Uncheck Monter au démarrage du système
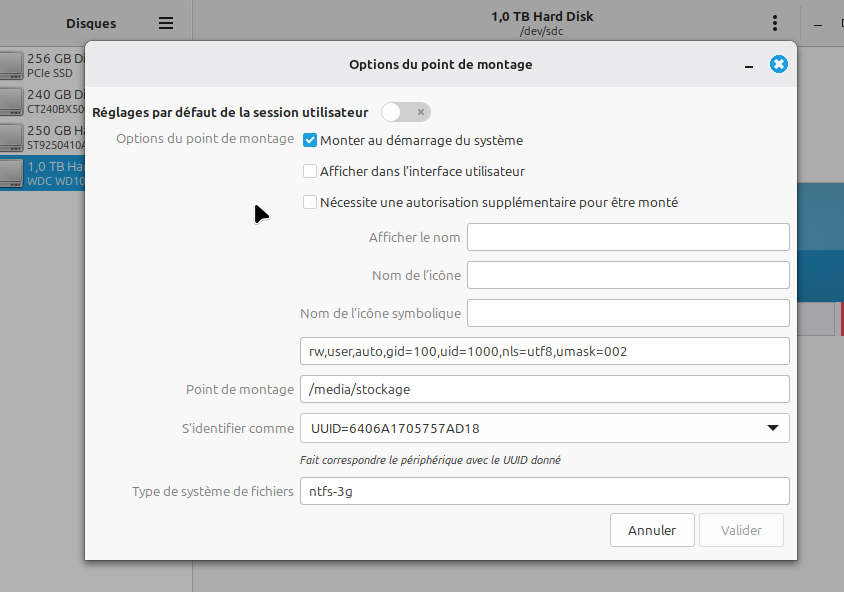Screen dimensions: 844x592 310,141
